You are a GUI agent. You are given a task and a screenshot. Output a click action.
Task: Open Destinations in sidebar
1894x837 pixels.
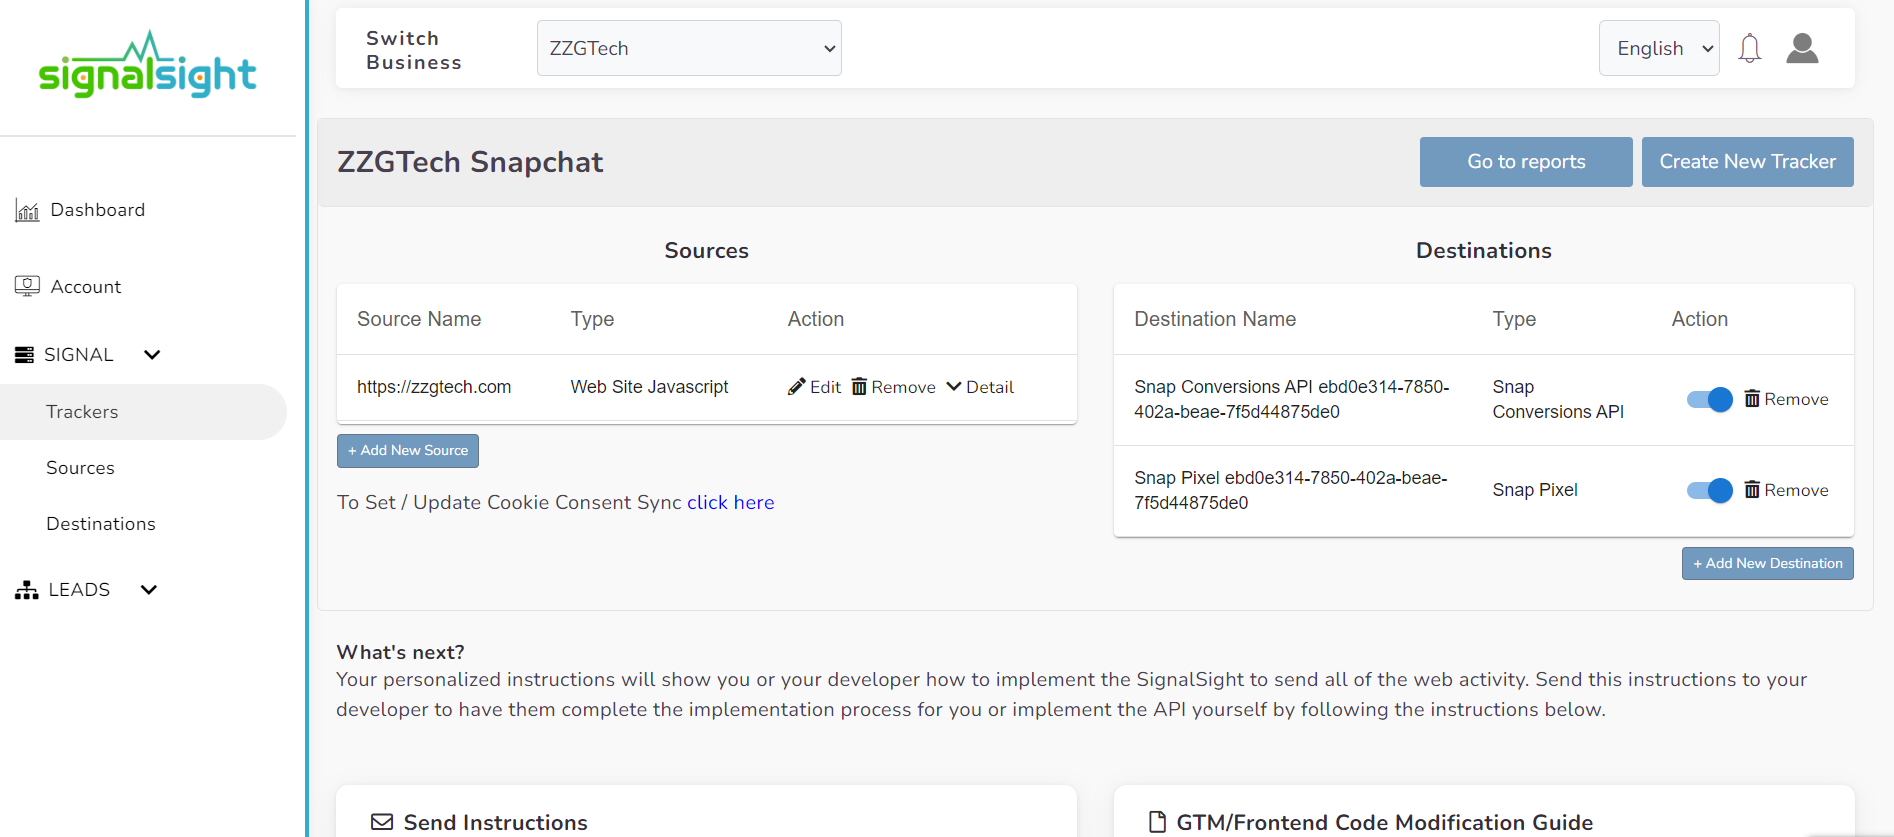101,524
